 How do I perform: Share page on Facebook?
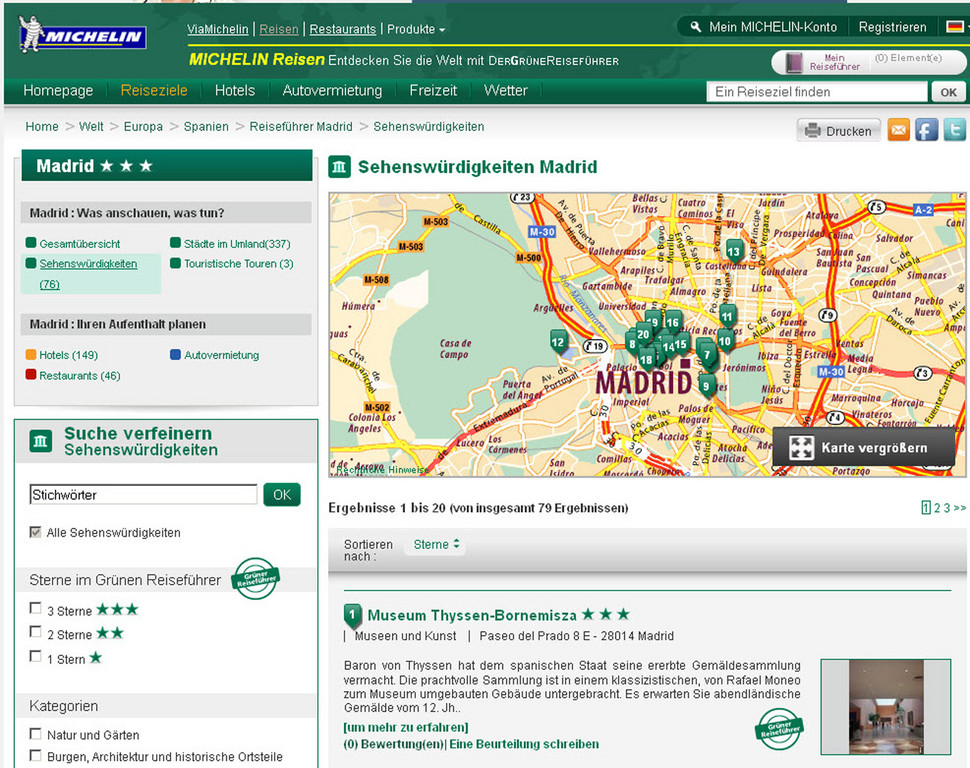coord(926,130)
